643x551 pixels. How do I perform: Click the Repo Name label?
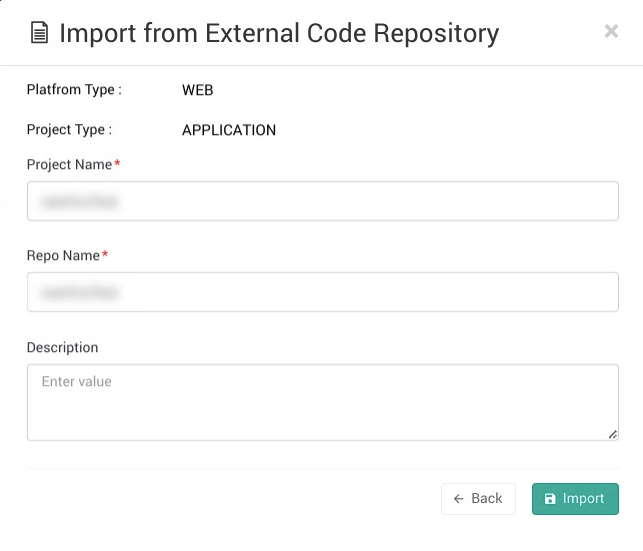pyautogui.click(x=63, y=256)
